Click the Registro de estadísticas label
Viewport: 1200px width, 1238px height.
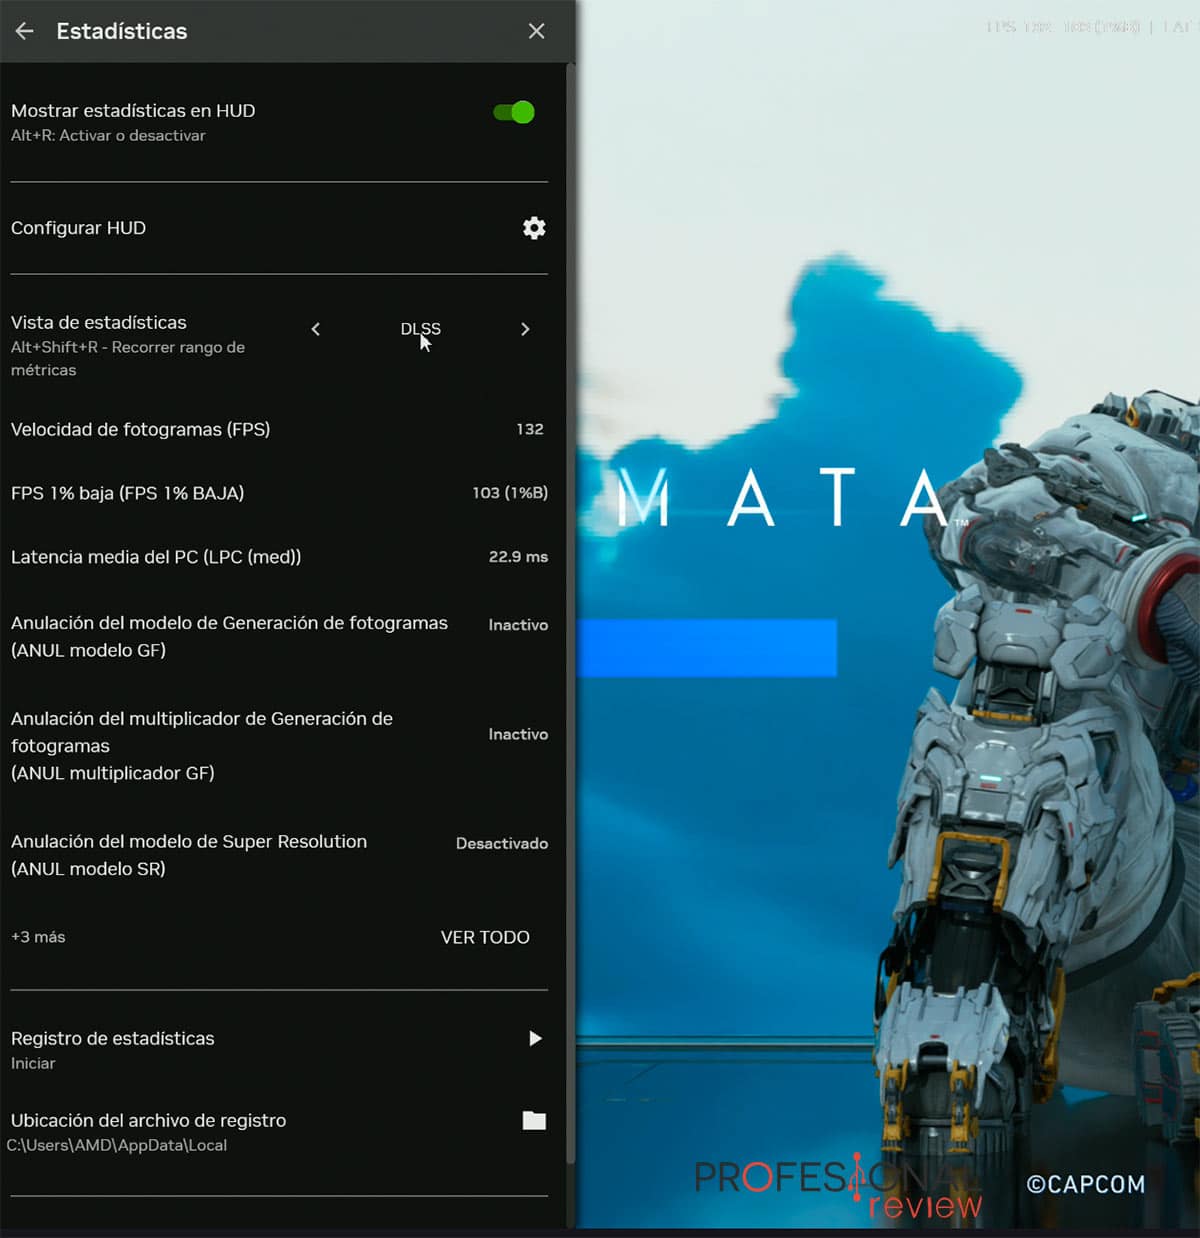pos(112,1038)
